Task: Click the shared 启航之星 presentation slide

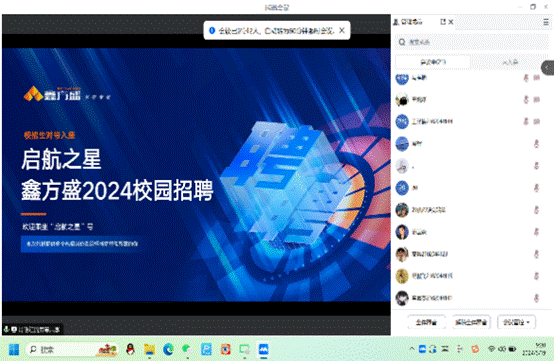Action: click(196, 174)
